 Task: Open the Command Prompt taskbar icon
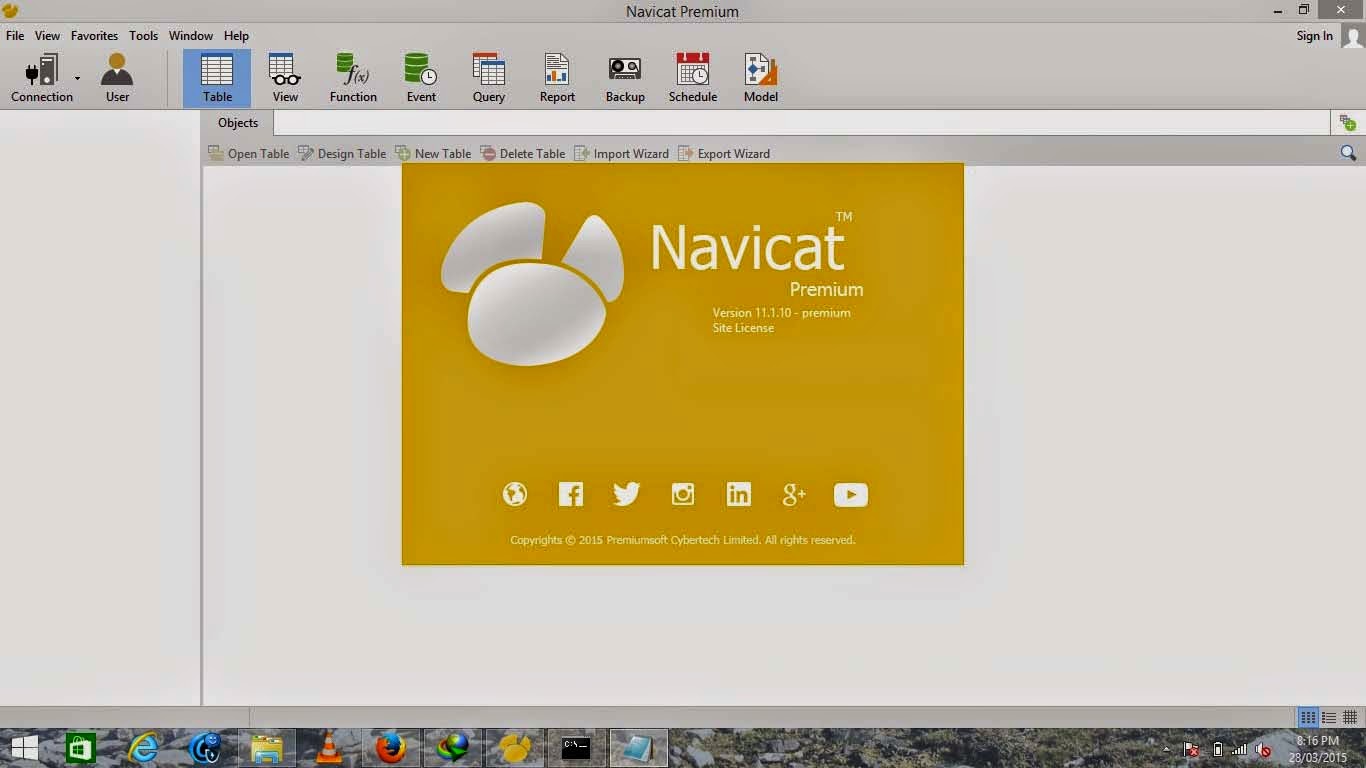pos(576,748)
